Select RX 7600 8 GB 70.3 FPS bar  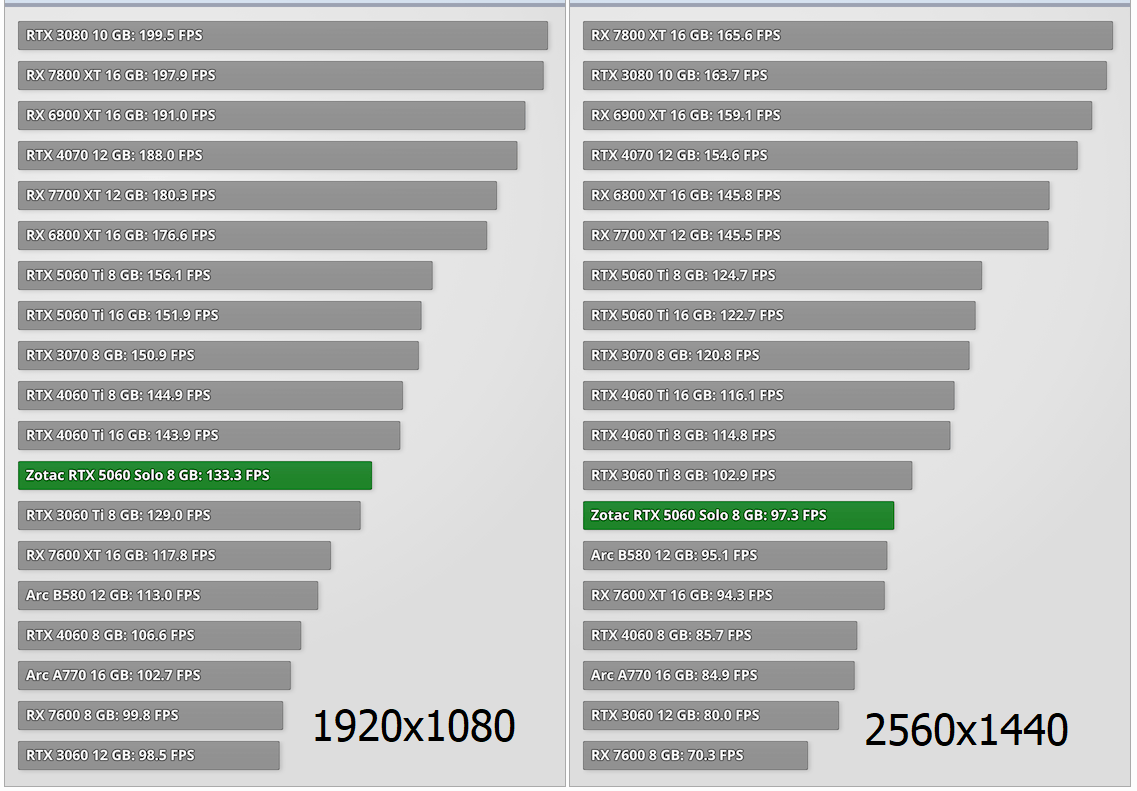pyautogui.click(x=695, y=755)
